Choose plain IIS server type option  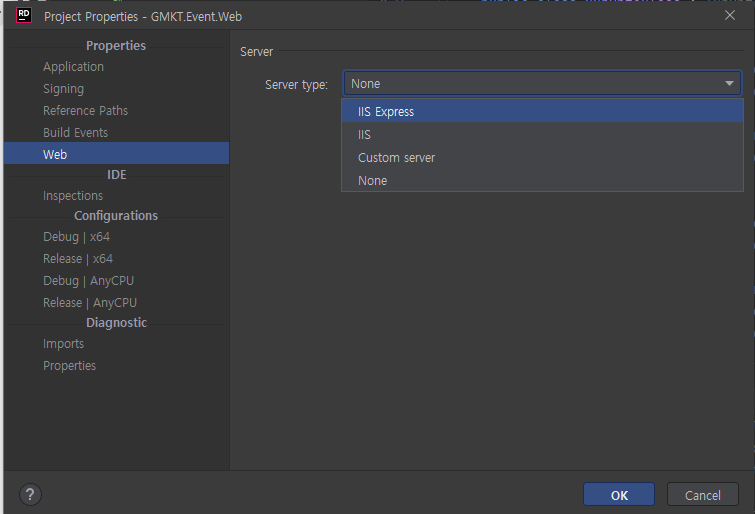click(x=542, y=134)
